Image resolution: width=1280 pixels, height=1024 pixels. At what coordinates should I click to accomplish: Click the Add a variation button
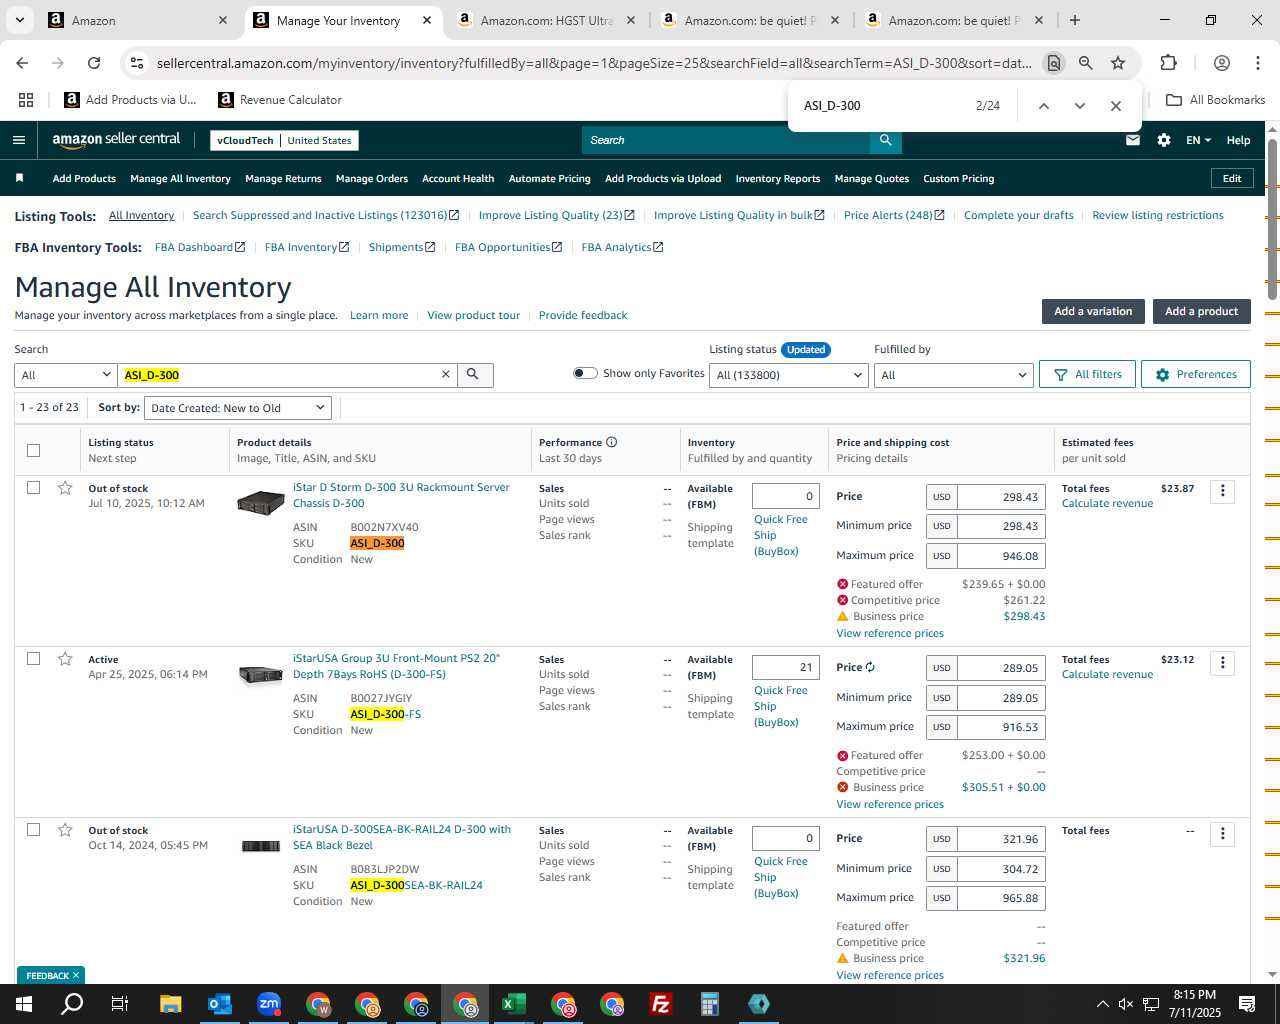[1093, 311]
